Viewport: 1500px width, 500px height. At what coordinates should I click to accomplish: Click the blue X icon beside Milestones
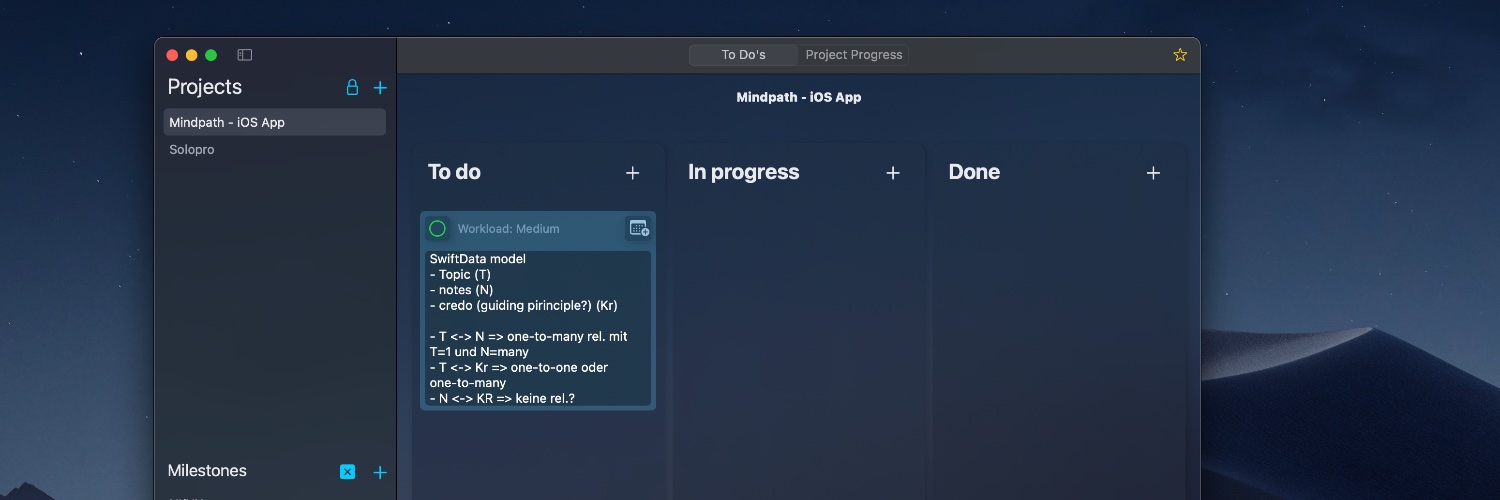pyautogui.click(x=347, y=472)
